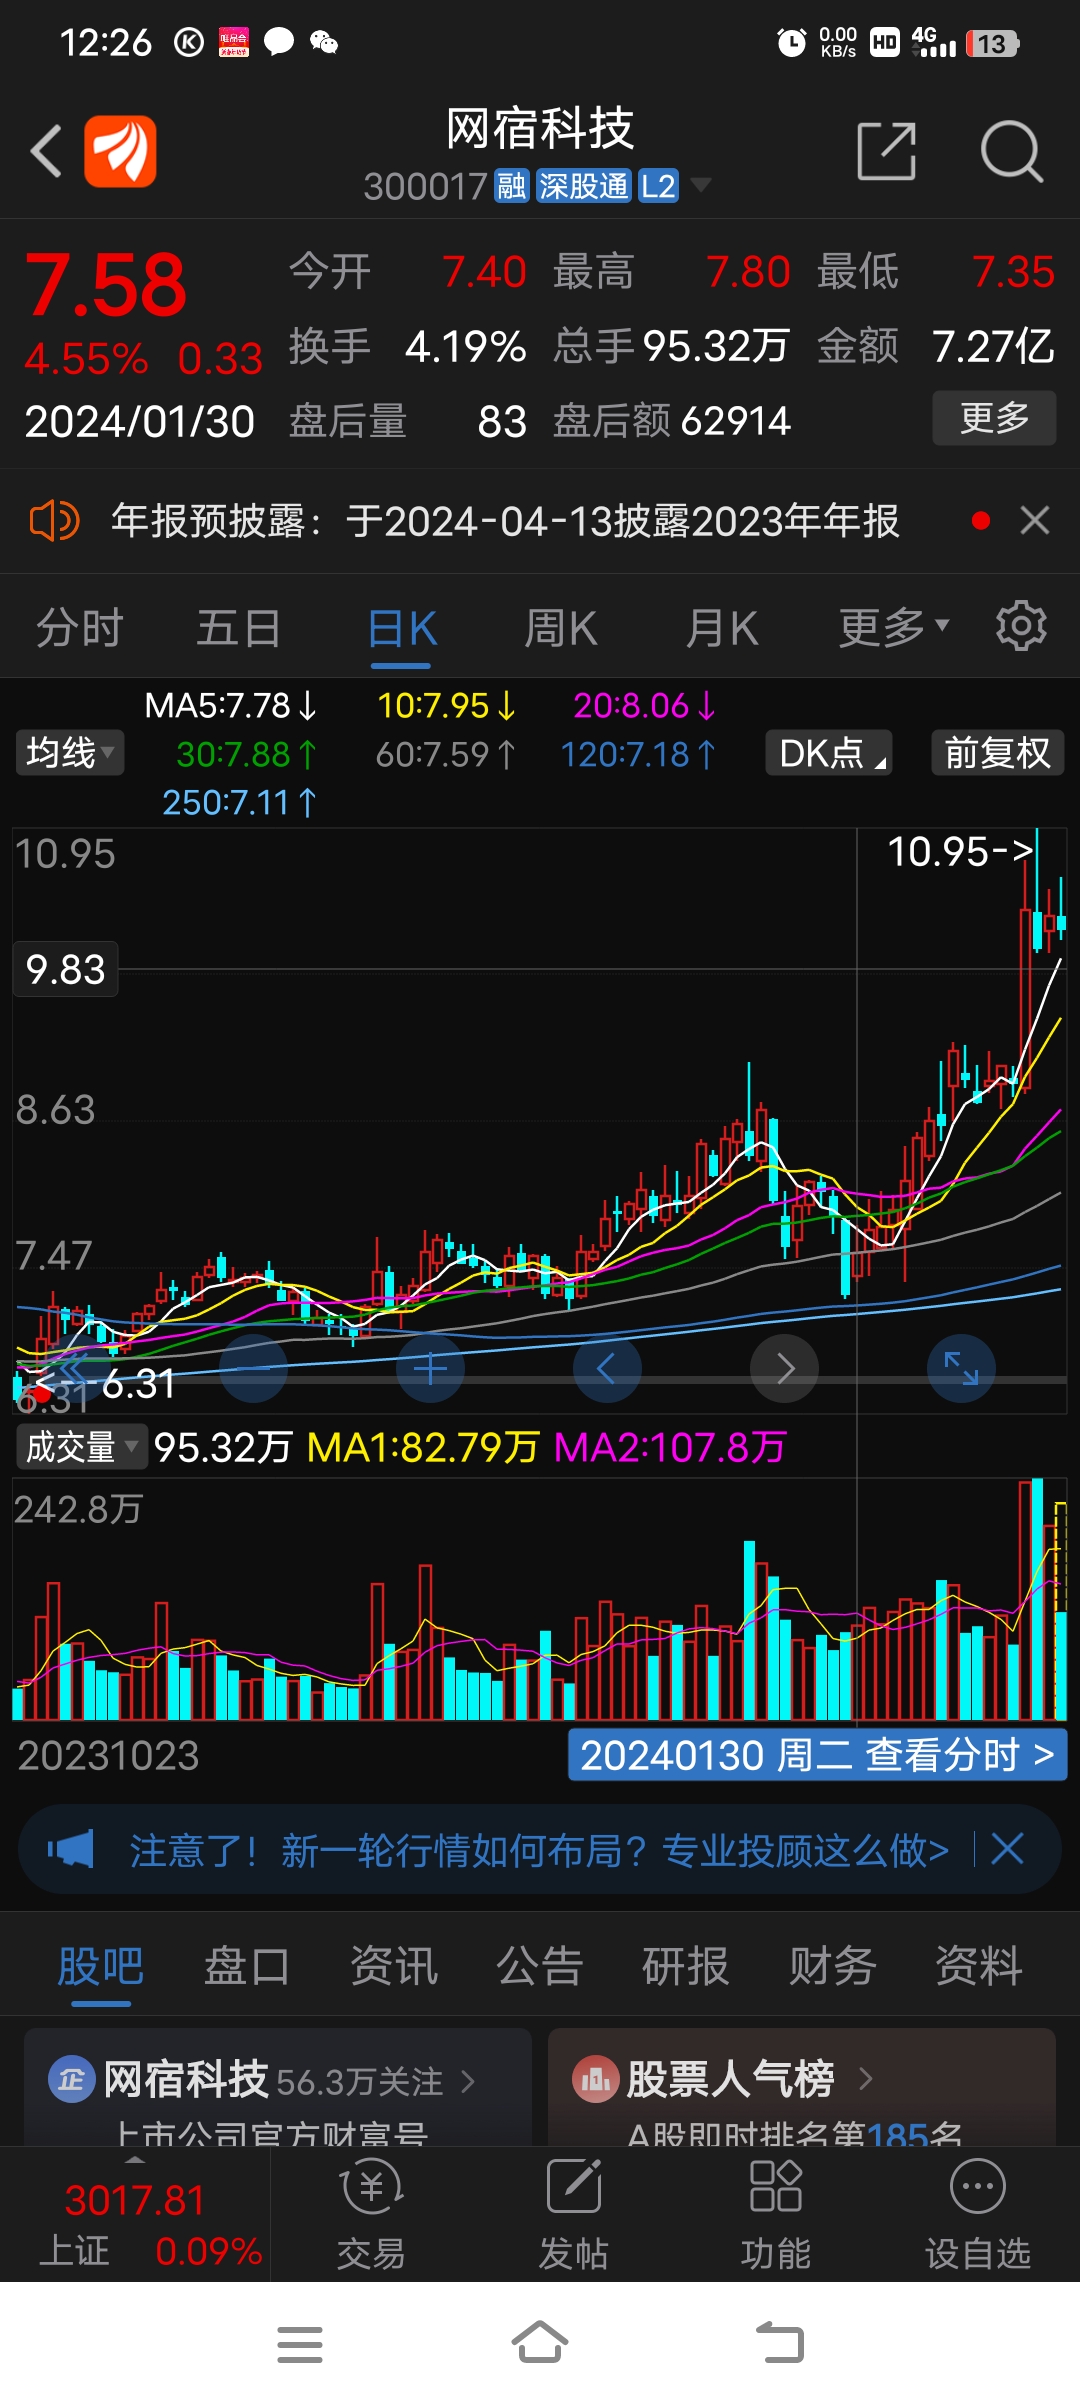This screenshot has width=1080, height=2408.
Task: Tap the zoom-in plus chart button
Action: click(430, 1368)
